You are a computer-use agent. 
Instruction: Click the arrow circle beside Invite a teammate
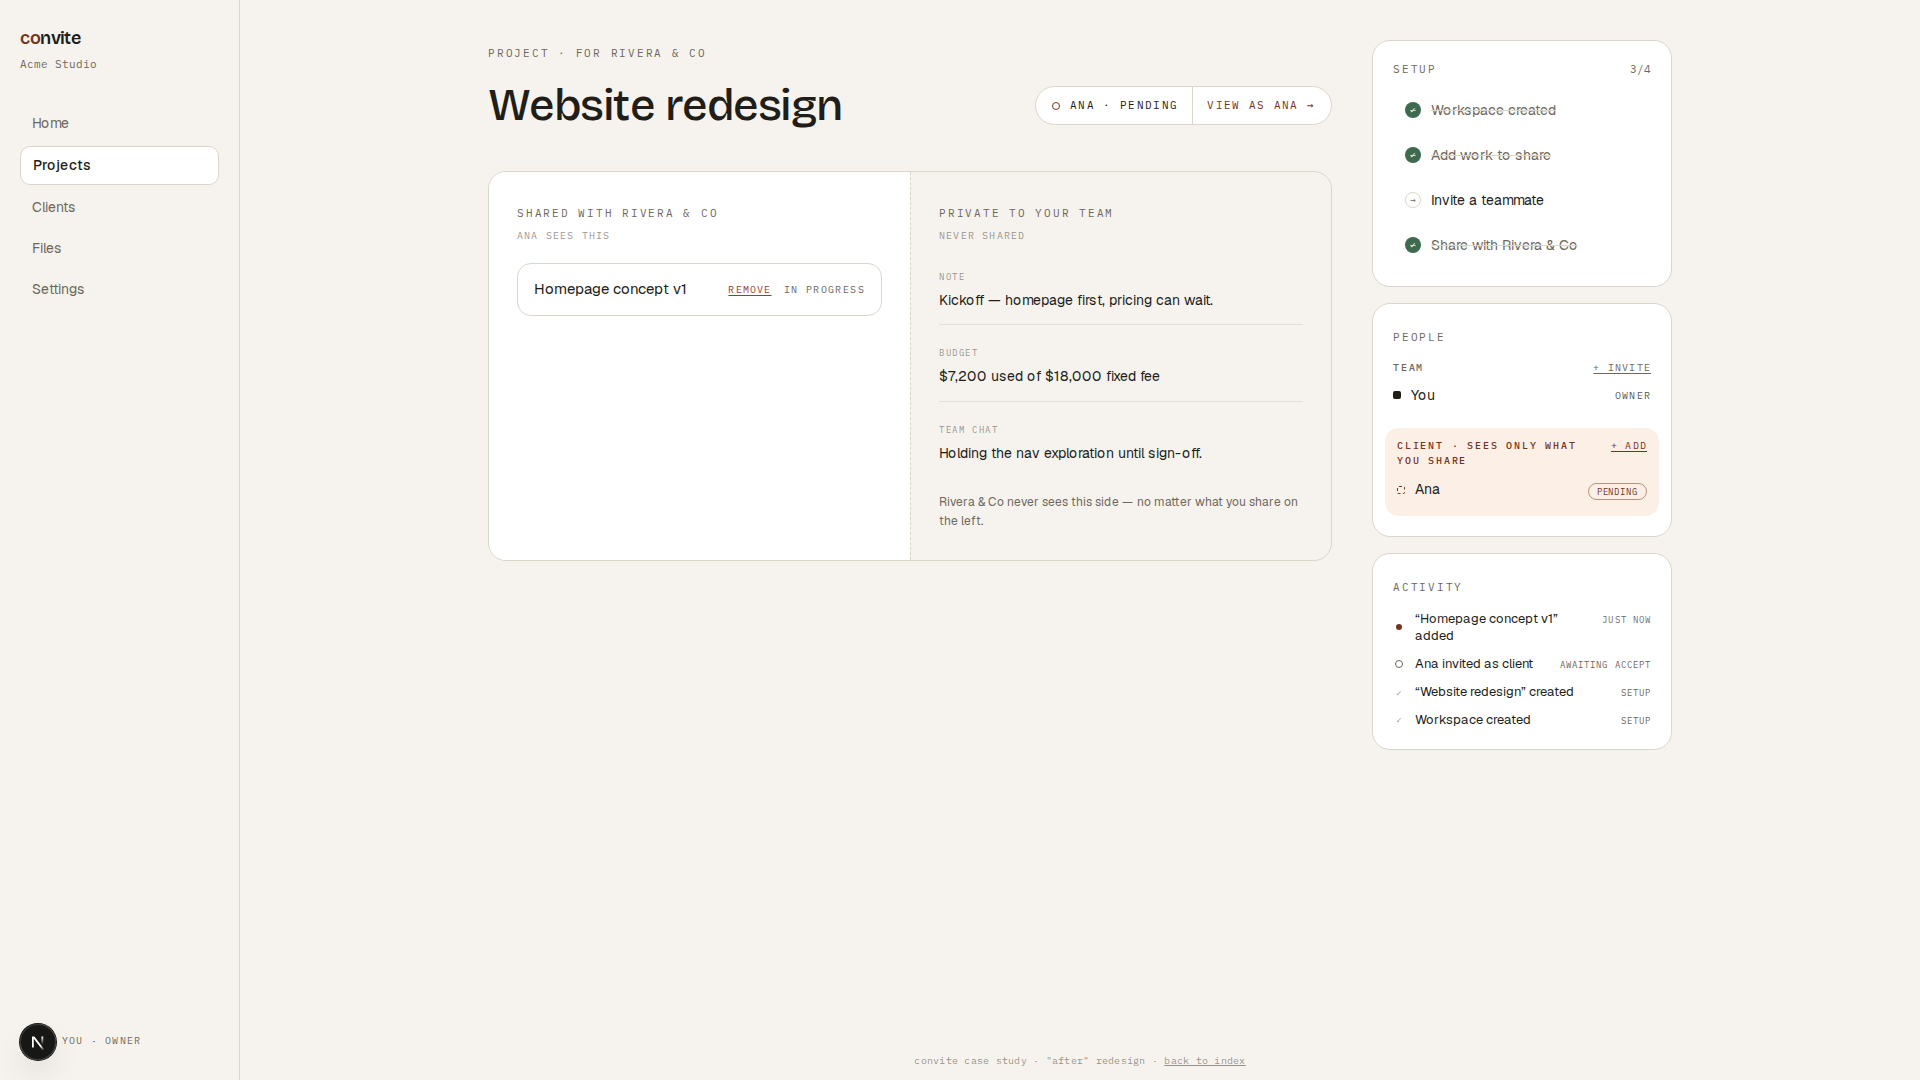[1413, 200]
